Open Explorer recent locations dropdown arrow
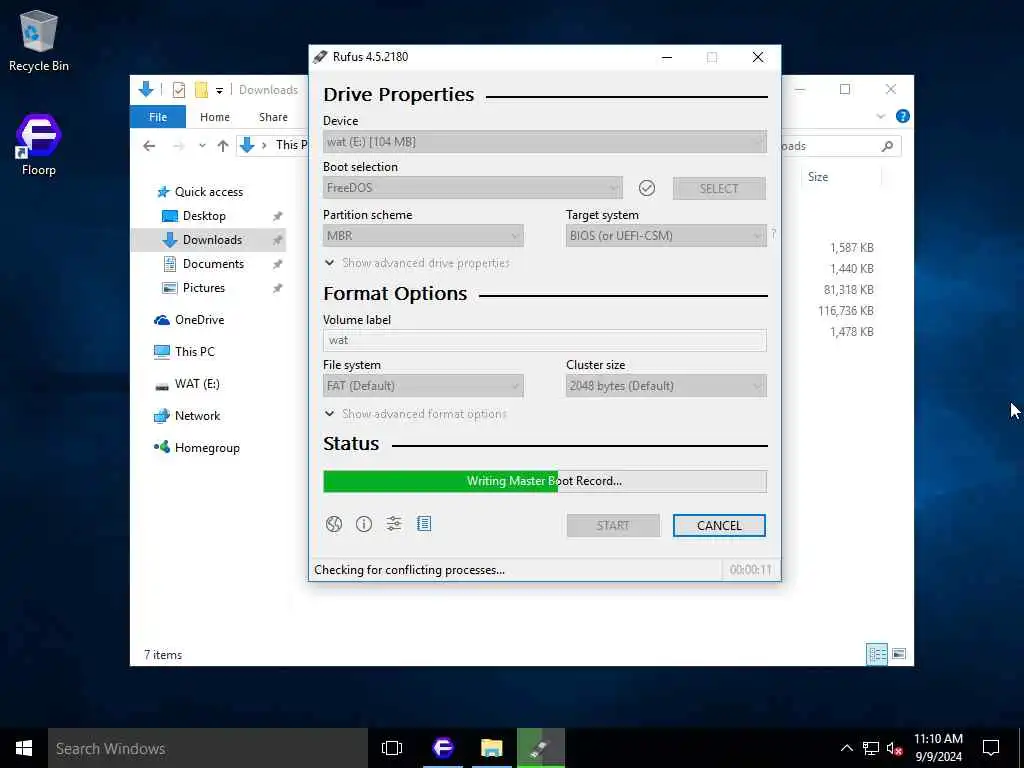 202,146
